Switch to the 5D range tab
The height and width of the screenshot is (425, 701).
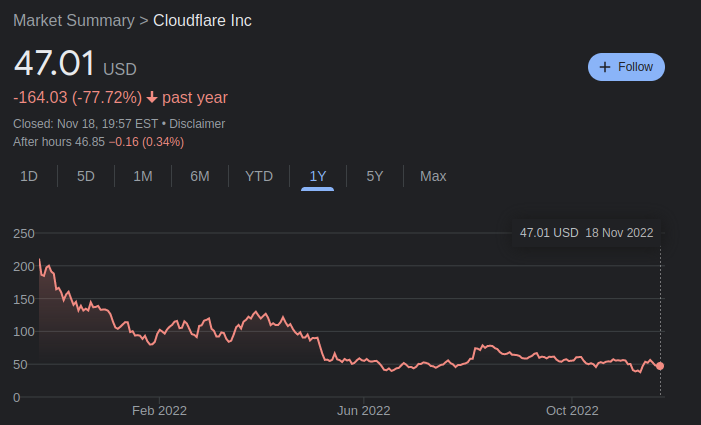(x=85, y=176)
